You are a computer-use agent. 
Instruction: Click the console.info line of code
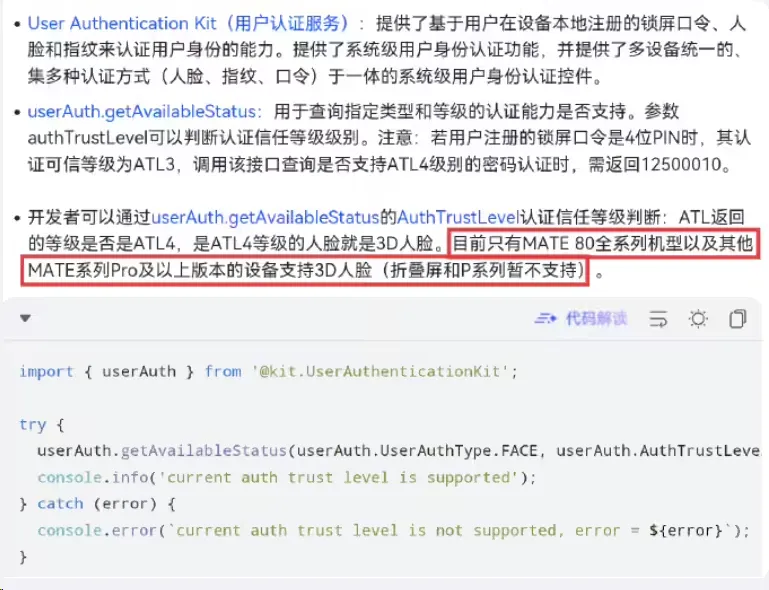pos(287,477)
